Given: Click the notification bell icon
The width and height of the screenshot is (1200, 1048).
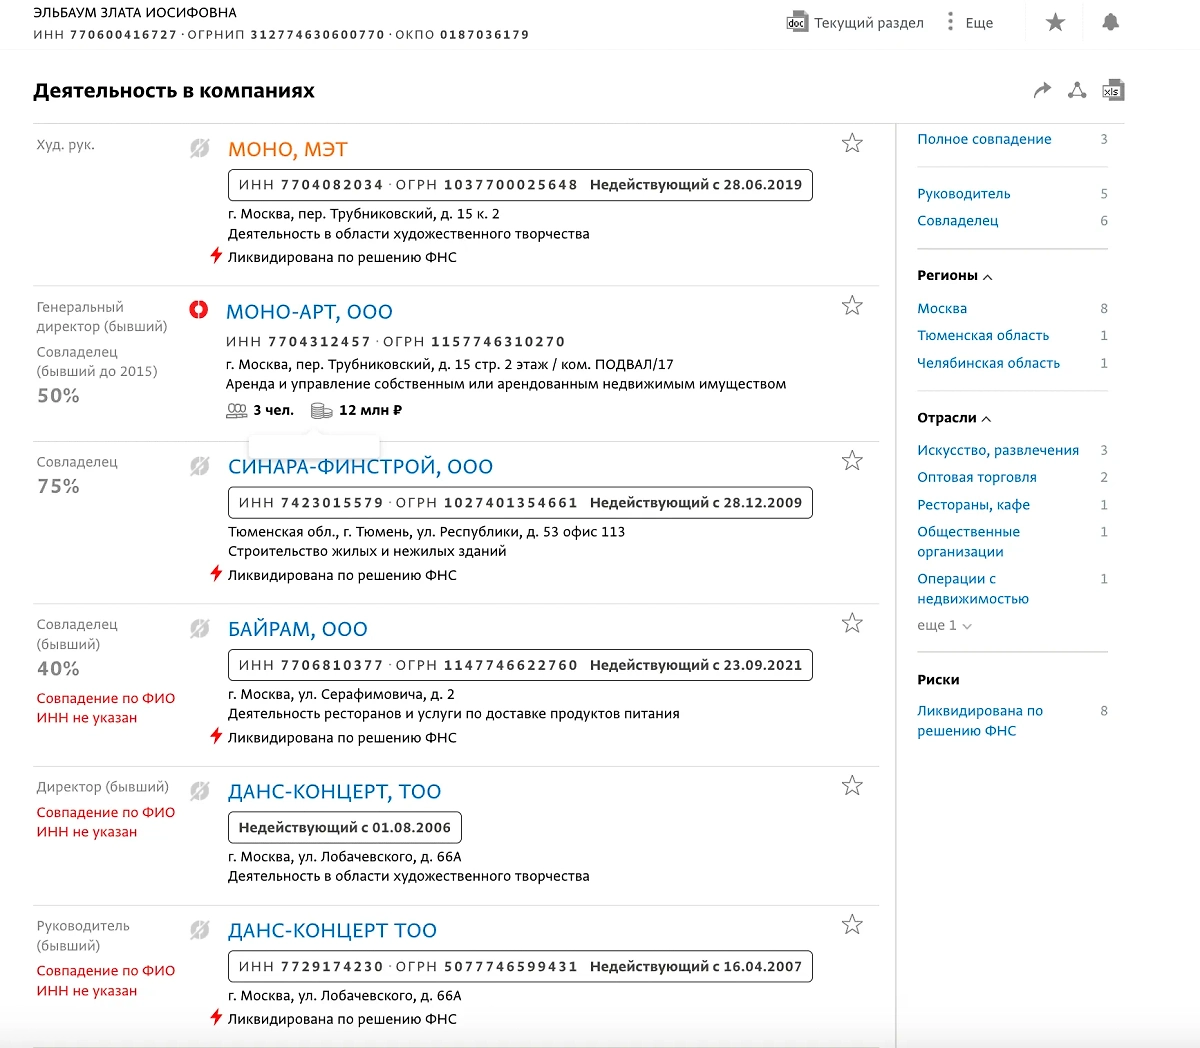Looking at the screenshot, I should (1110, 22).
